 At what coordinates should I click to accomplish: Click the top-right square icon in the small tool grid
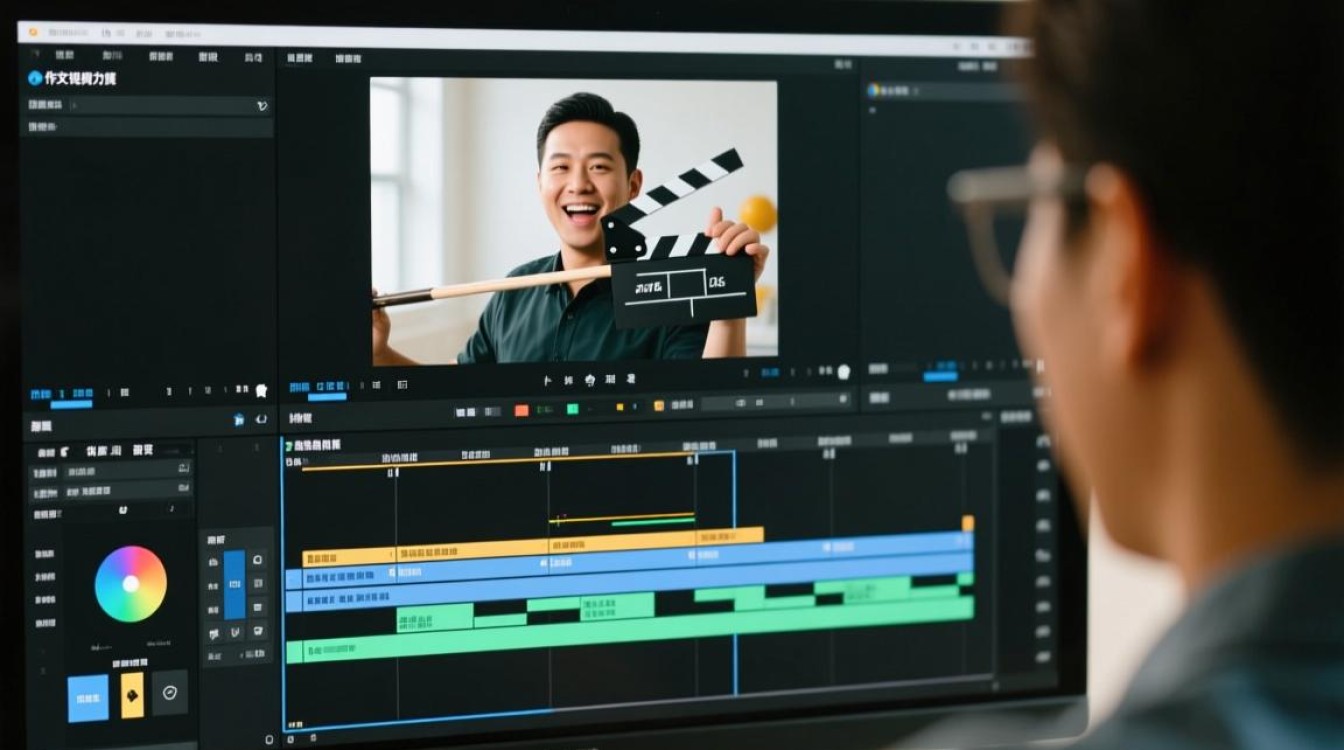(257, 561)
